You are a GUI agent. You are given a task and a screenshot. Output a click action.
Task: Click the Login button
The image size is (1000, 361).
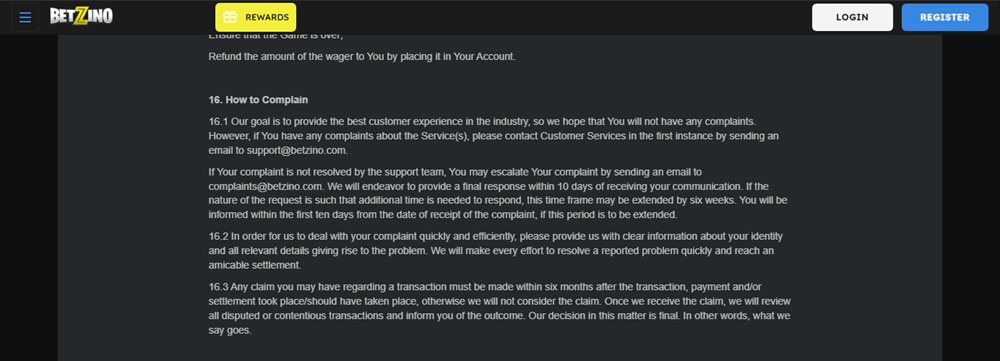pyautogui.click(x=852, y=17)
